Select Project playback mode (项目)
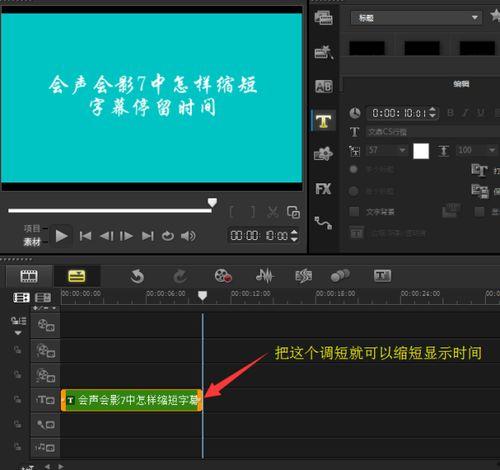Image resolution: width=500 pixels, height=470 pixels. pyautogui.click(x=32, y=229)
